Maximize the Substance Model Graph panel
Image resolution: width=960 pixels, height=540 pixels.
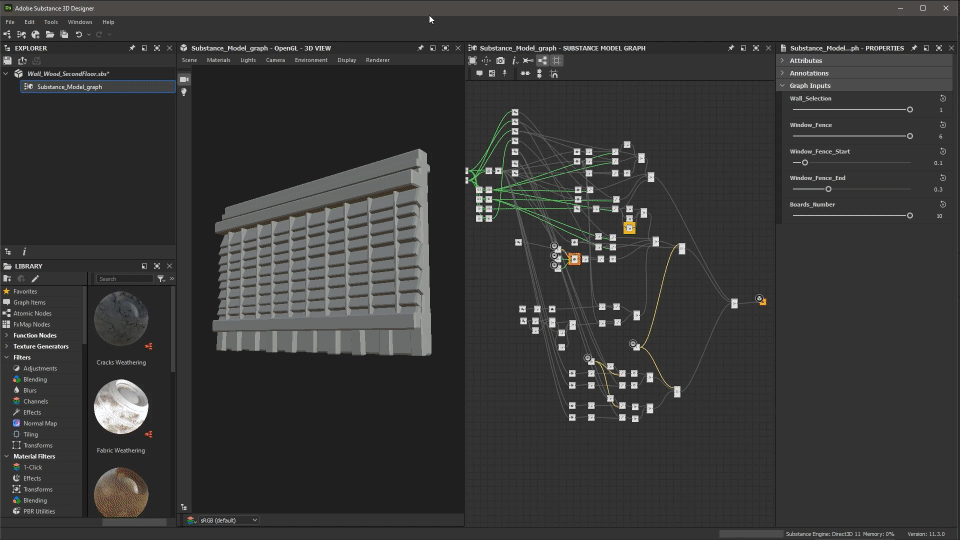756,48
